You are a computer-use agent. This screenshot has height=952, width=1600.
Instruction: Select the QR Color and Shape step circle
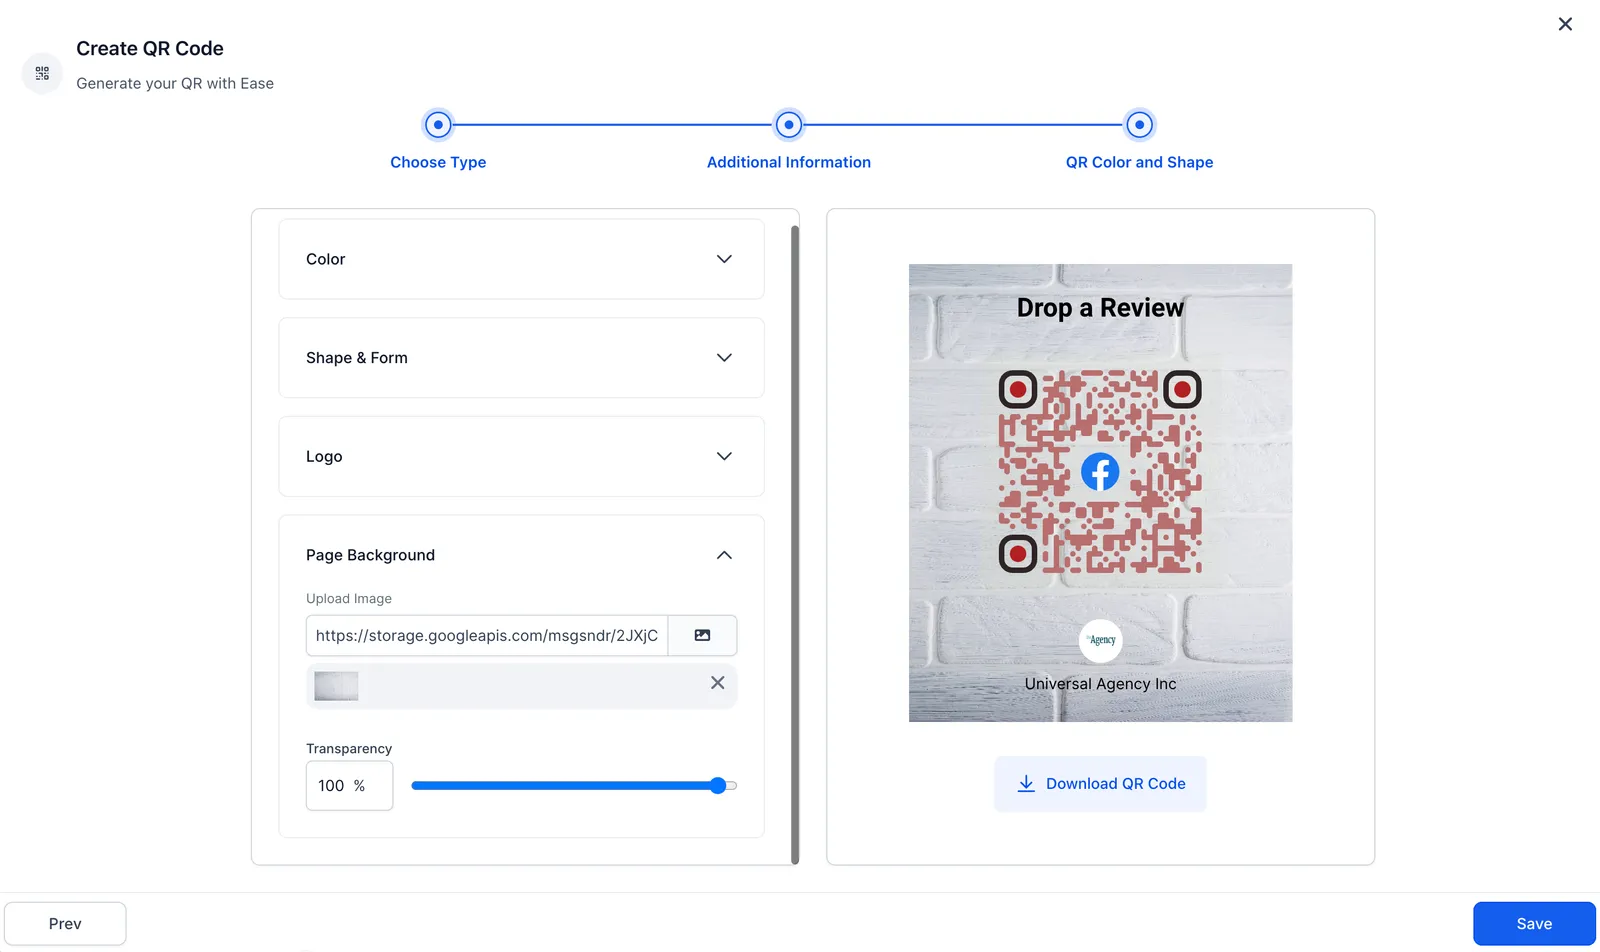[x=1139, y=125]
